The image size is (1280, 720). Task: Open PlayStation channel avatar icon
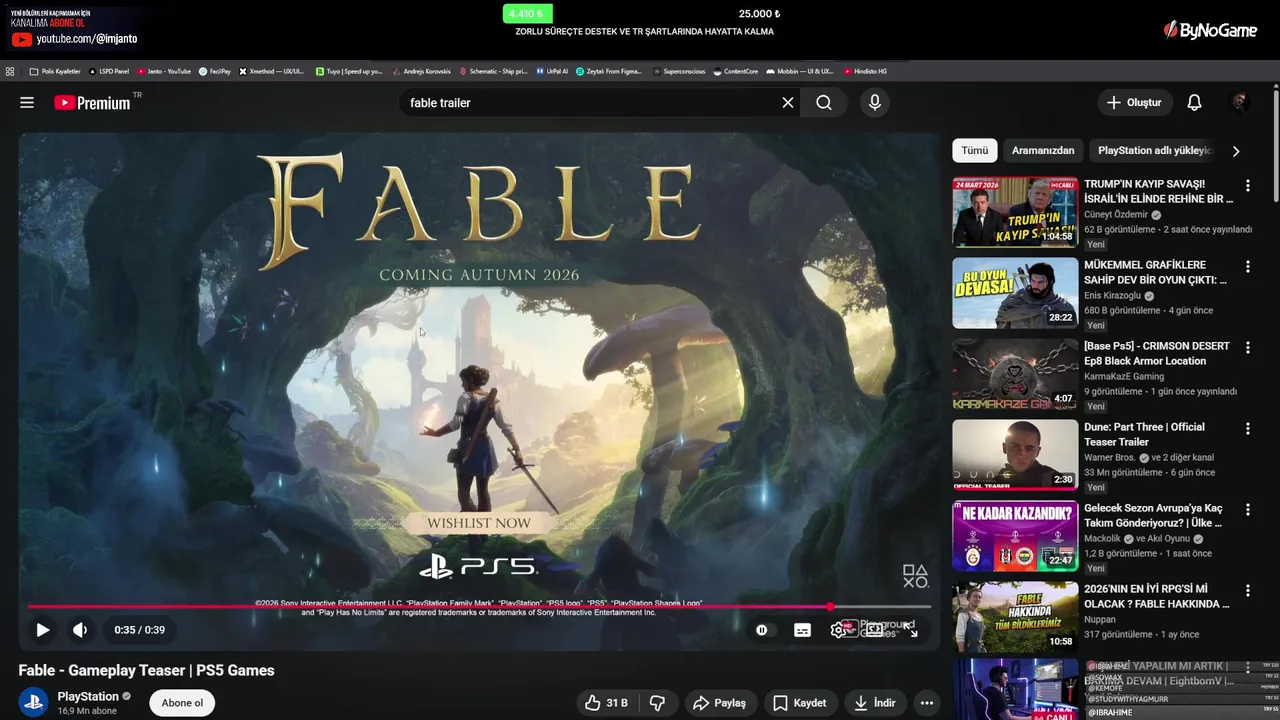pos(33,703)
